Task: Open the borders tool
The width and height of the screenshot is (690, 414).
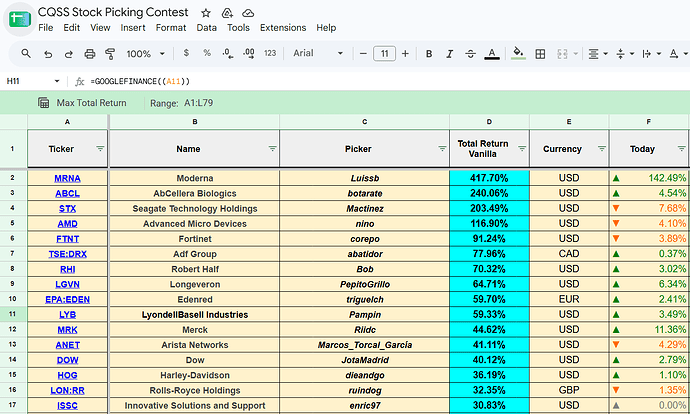Action: tap(540, 54)
